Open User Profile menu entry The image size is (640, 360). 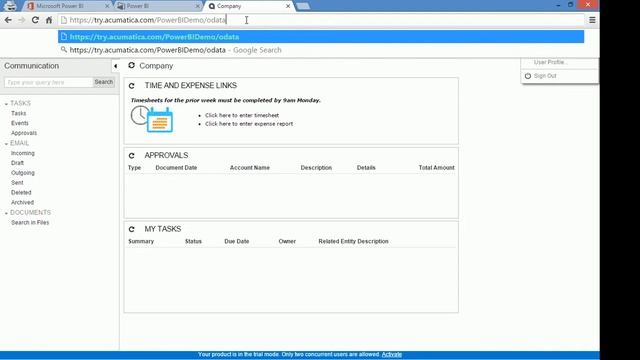550,62
